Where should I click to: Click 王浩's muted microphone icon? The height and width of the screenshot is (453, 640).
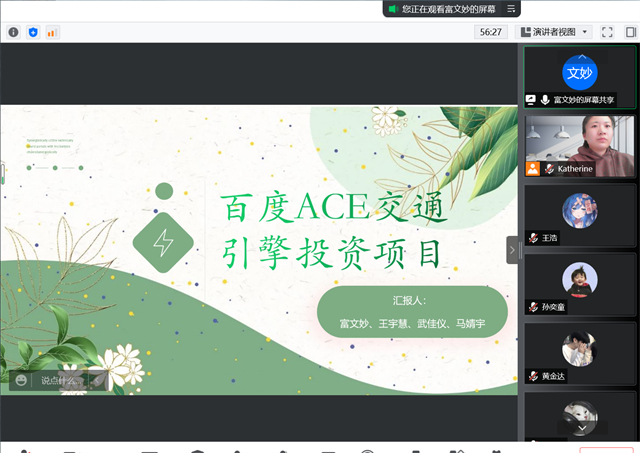click(x=533, y=238)
